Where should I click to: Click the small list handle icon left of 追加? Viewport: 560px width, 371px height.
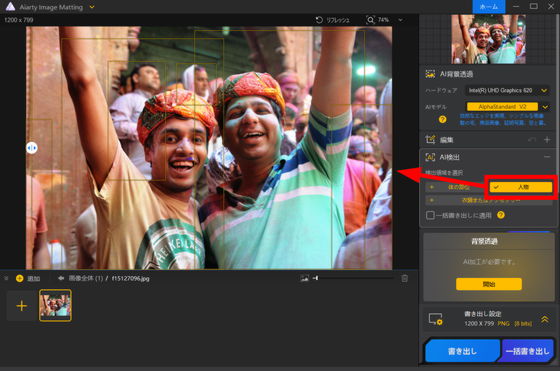point(6,278)
